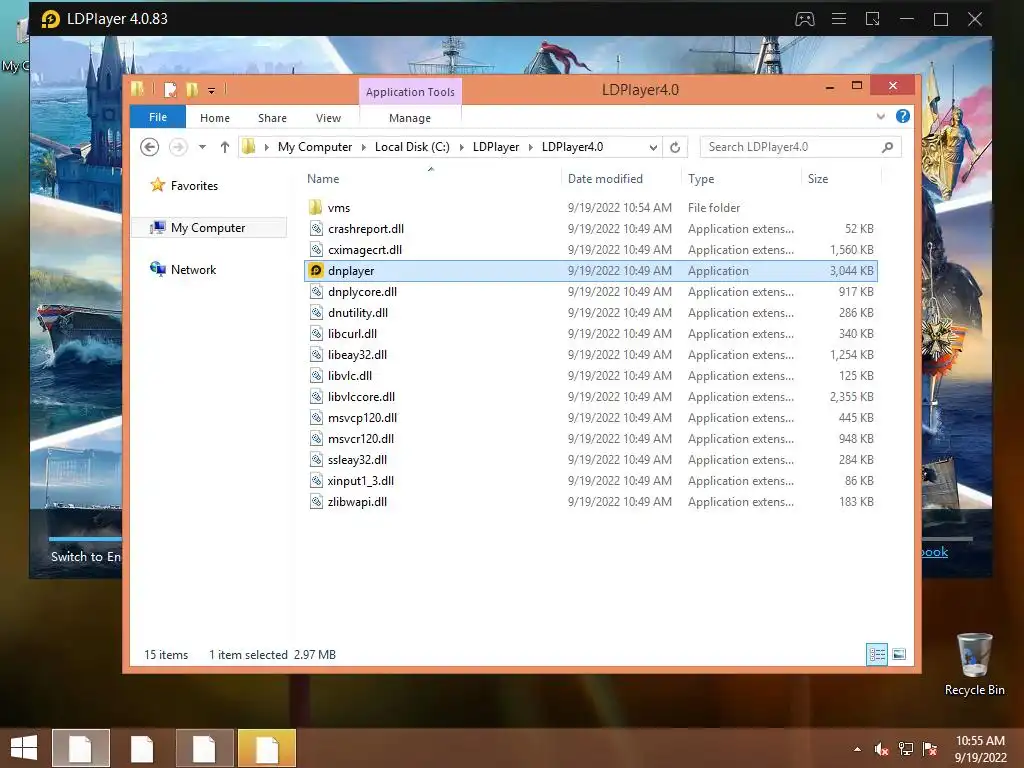Sort by the Name column header

323,179
